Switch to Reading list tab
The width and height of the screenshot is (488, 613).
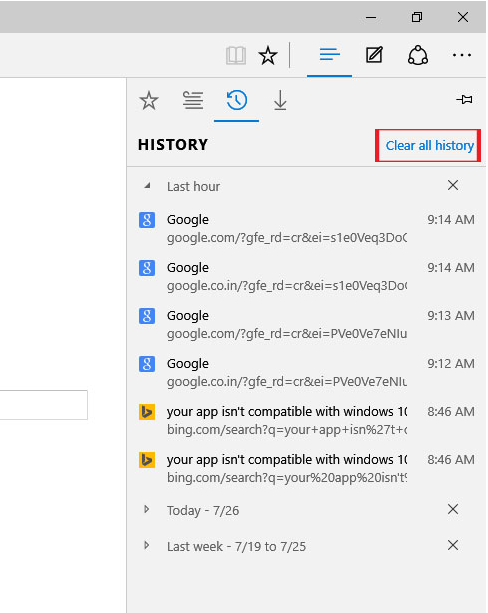[193, 100]
